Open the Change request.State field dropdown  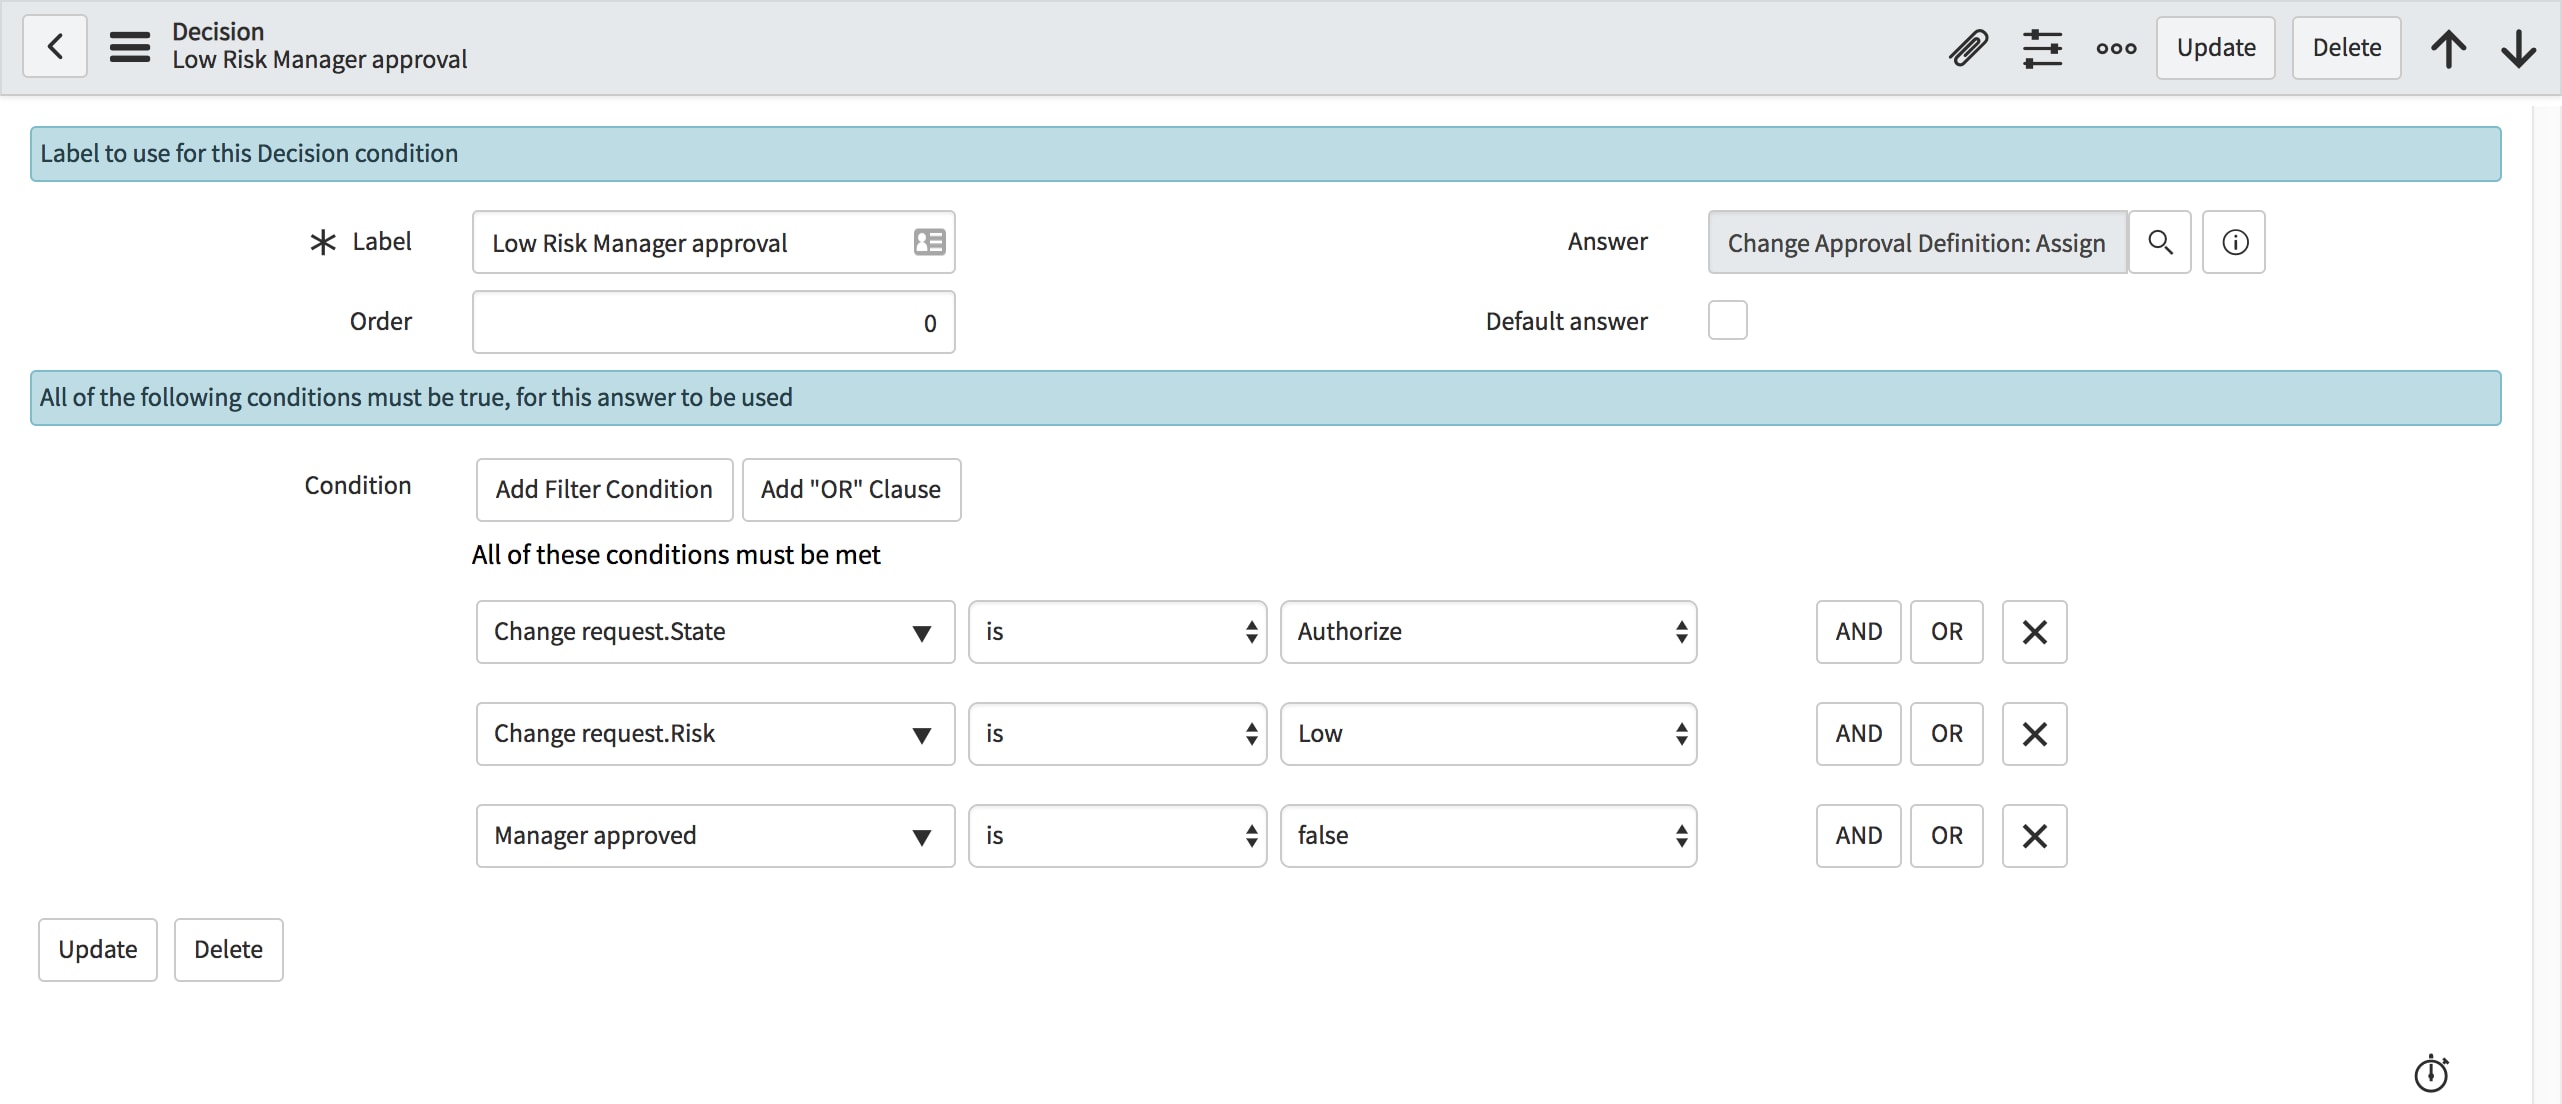pyautogui.click(x=921, y=632)
